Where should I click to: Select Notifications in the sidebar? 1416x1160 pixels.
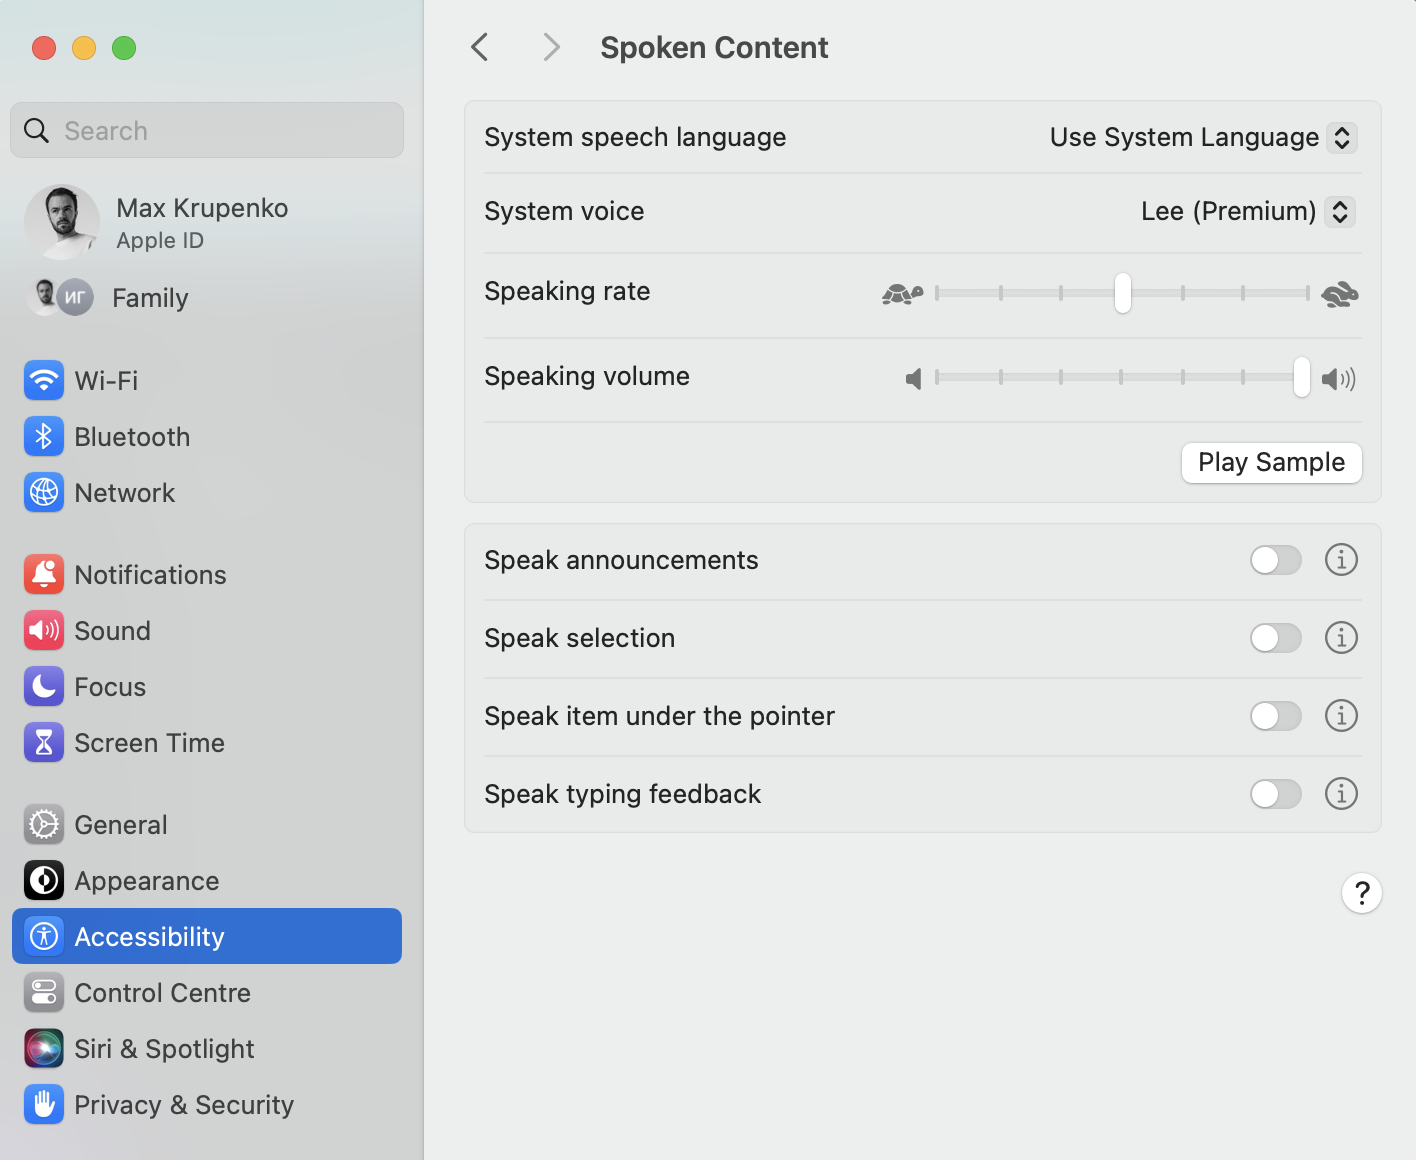click(x=150, y=575)
